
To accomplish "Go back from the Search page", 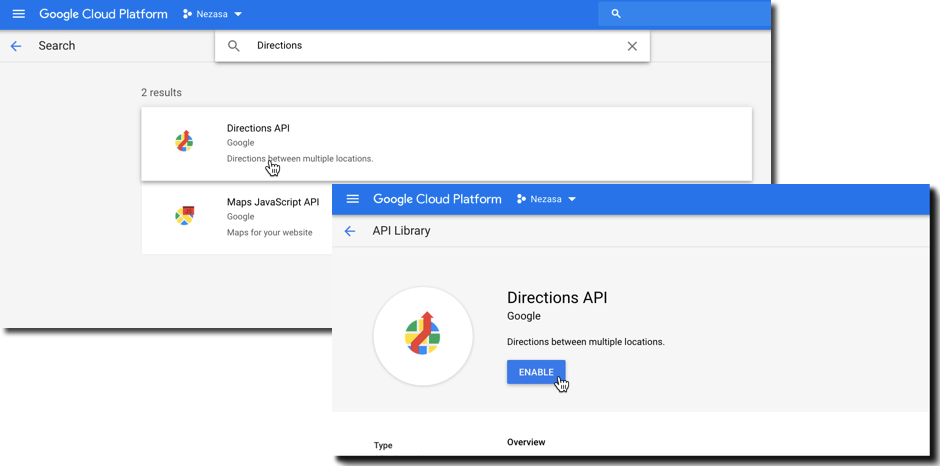I will 16,46.
